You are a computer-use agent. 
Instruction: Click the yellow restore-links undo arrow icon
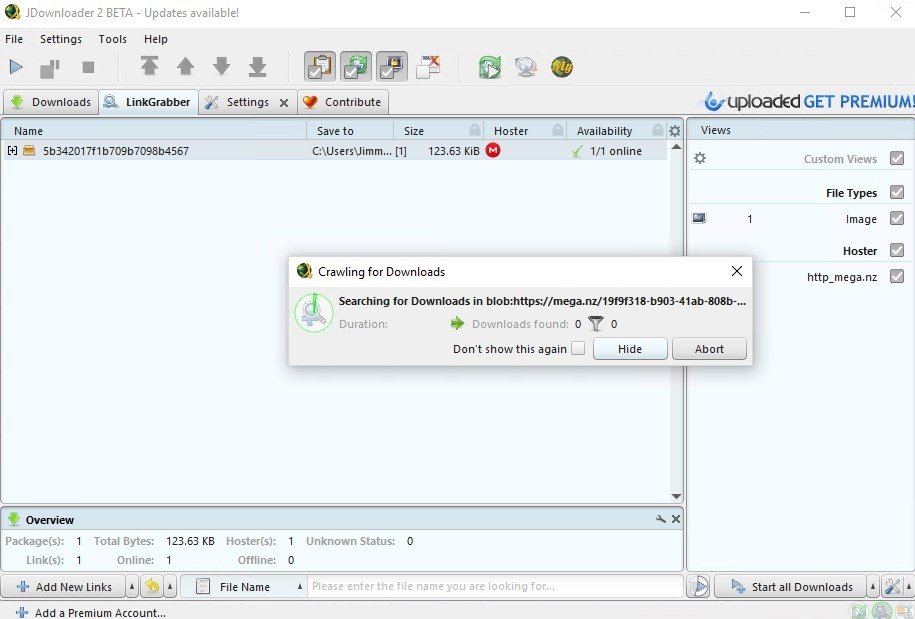pyautogui.click(x=152, y=586)
